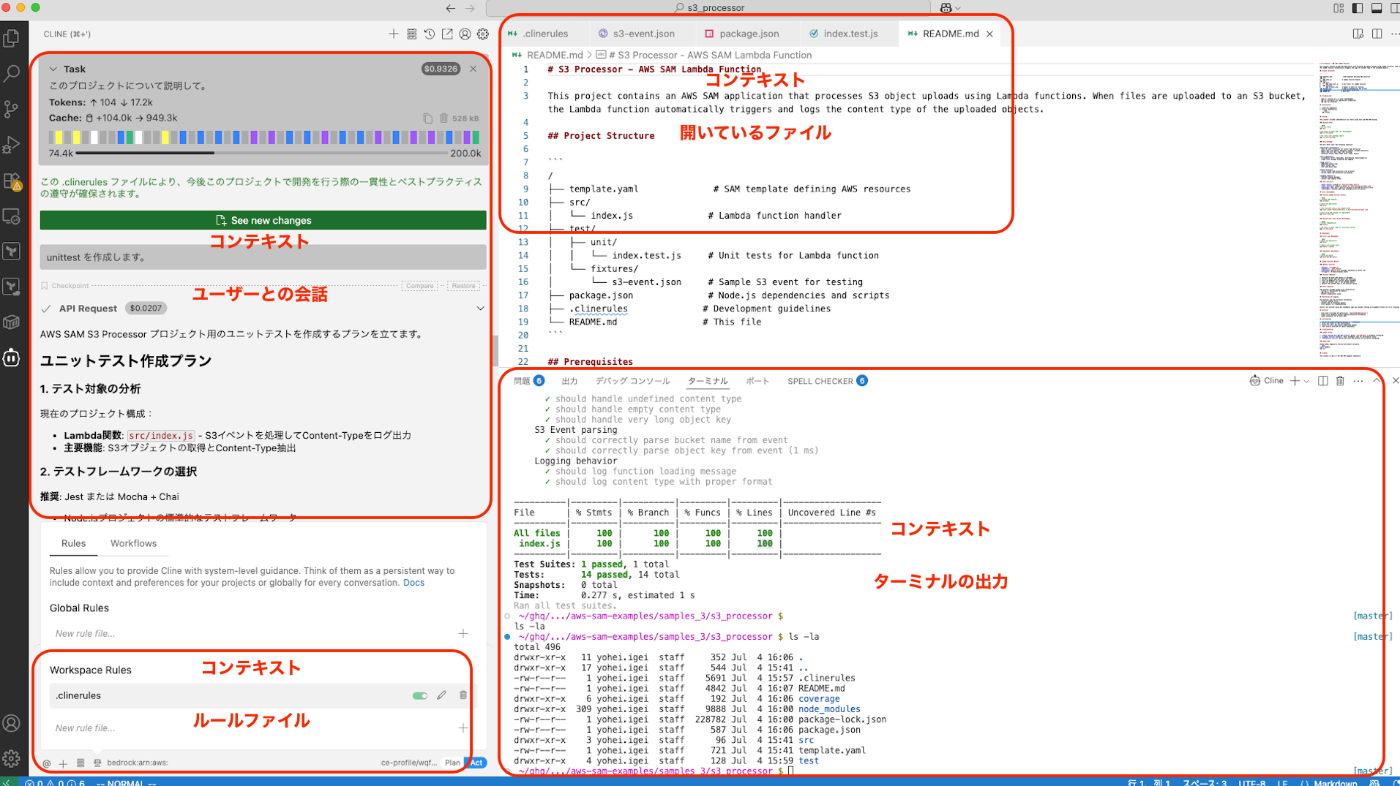
Task: Open Cline MCP servers icon
Action: (x=411, y=34)
